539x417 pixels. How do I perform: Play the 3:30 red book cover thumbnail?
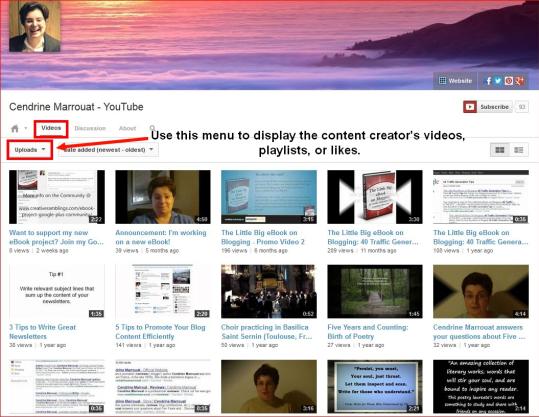[375, 197]
